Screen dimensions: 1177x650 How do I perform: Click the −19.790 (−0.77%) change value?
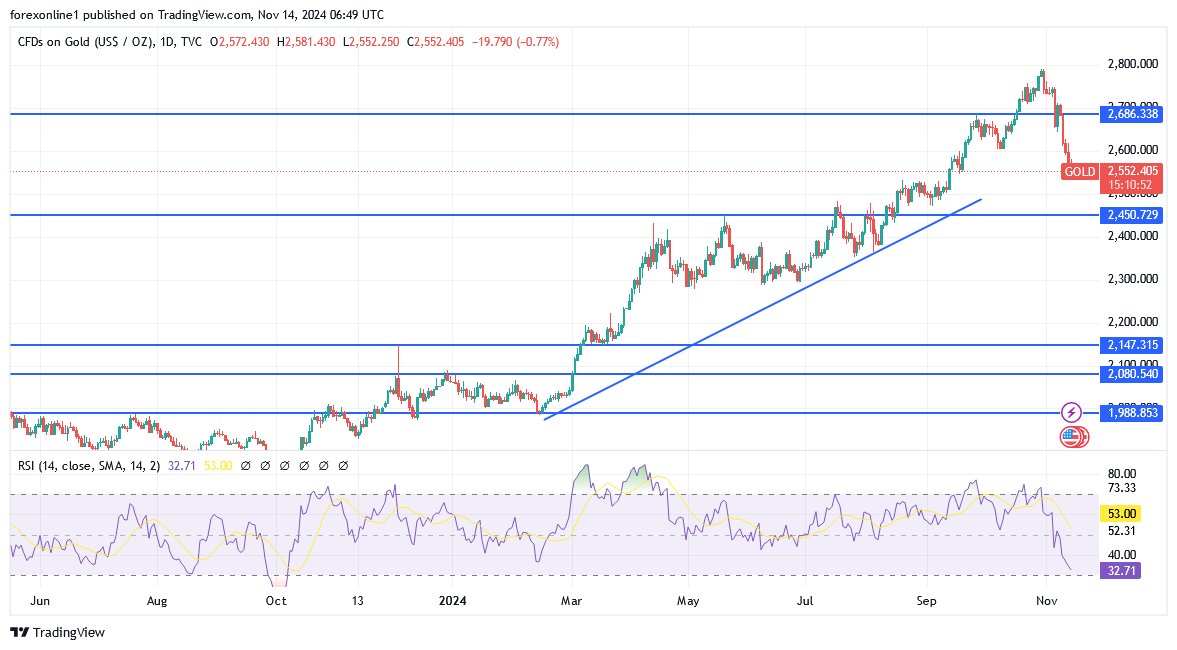[x=516, y=42]
